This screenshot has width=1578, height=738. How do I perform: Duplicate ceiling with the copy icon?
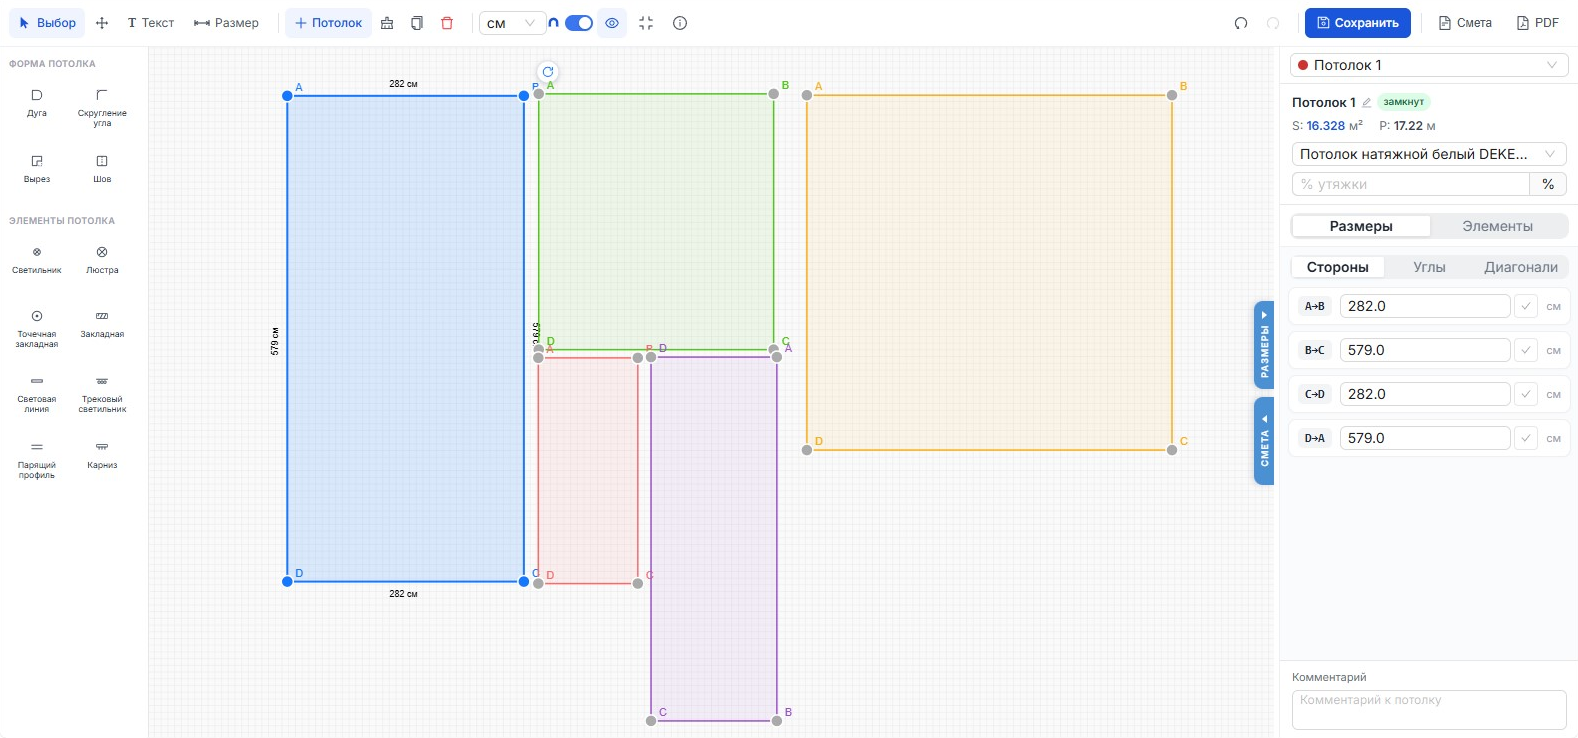[x=417, y=23]
